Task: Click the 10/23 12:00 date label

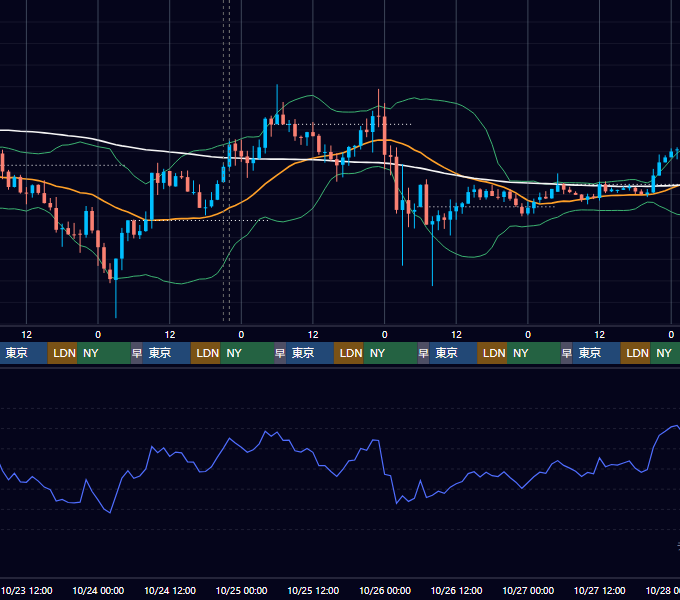Action: pyautogui.click(x=27, y=590)
